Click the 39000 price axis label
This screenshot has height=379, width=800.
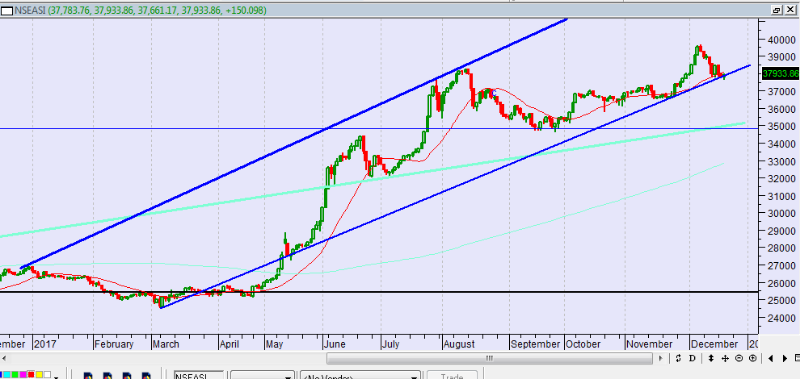coord(783,57)
